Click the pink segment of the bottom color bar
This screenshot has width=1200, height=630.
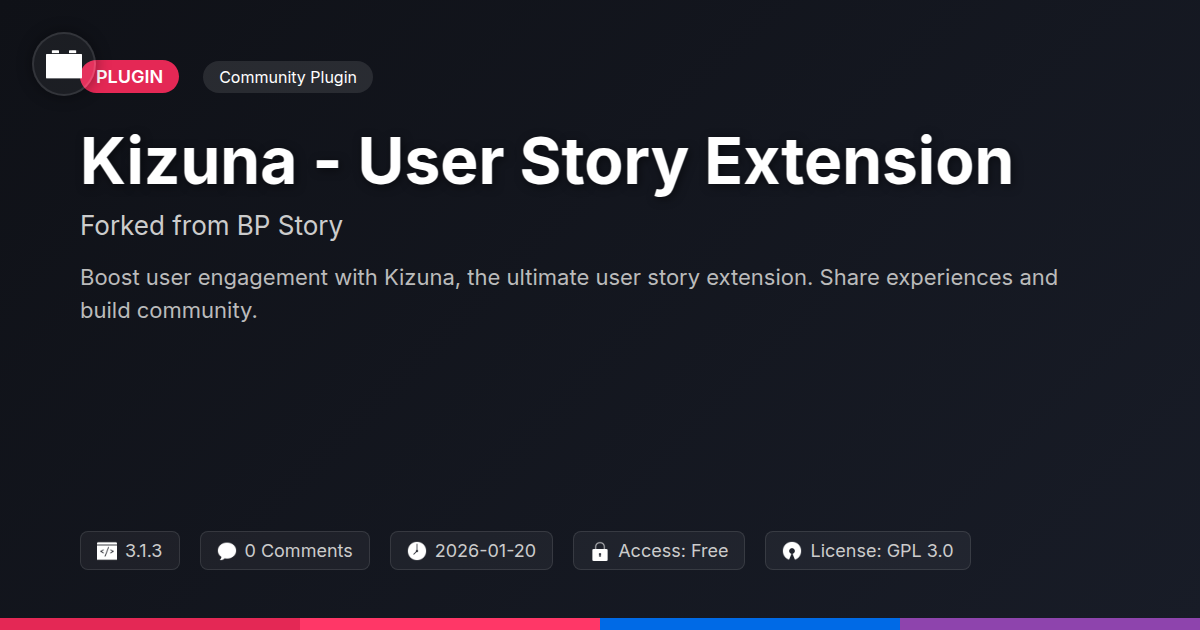(x=450, y=624)
